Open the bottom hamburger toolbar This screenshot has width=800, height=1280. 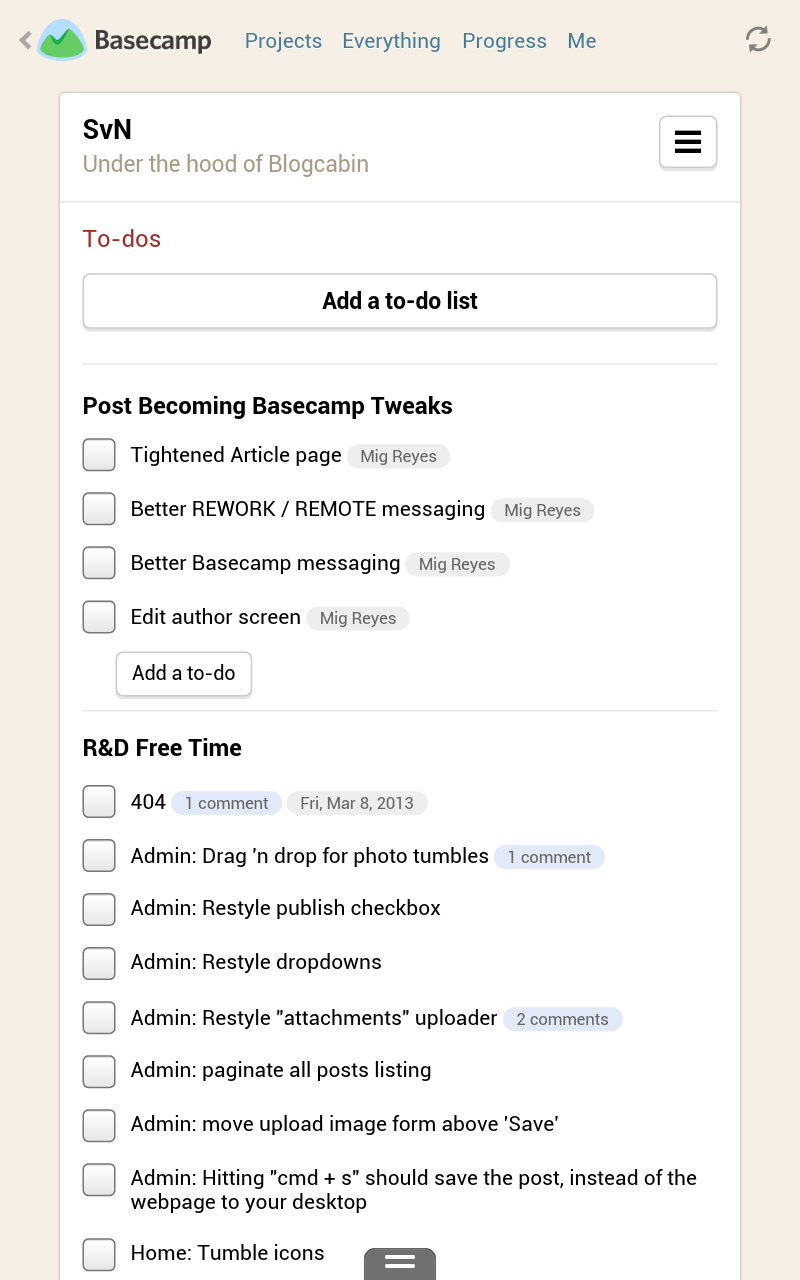[400, 1263]
